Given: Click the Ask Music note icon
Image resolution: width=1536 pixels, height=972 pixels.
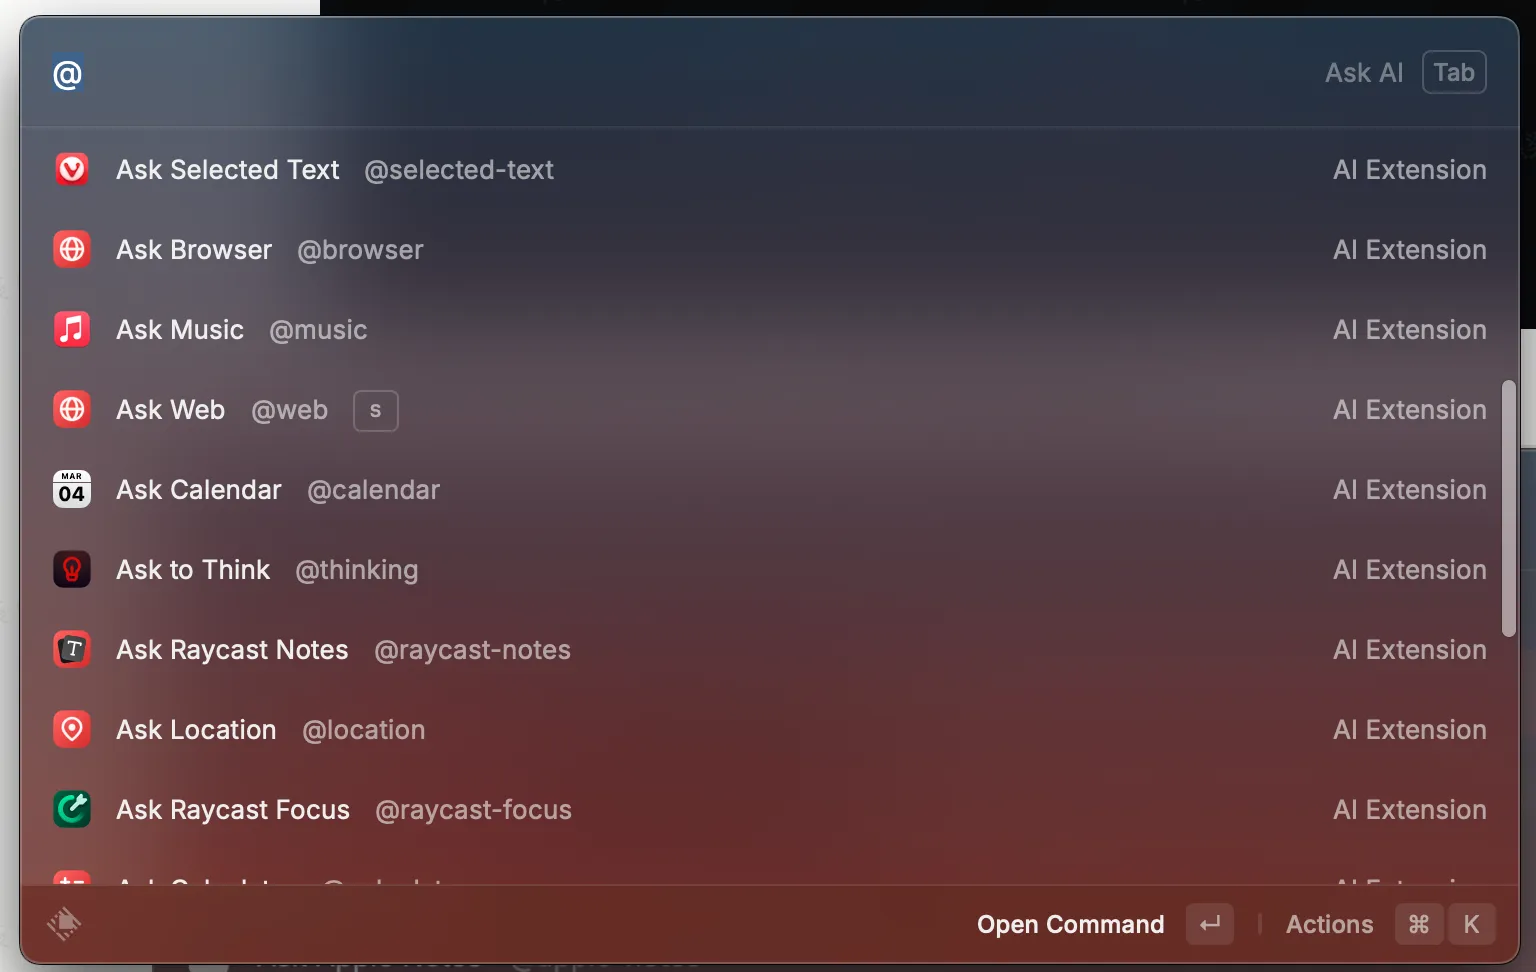Looking at the screenshot, I should tap(72, 329).
